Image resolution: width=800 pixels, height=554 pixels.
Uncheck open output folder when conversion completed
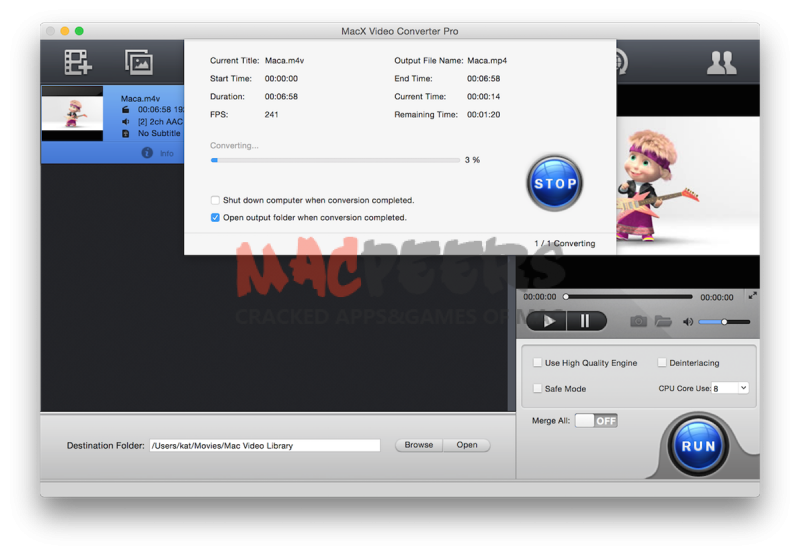tap(216, 217)
